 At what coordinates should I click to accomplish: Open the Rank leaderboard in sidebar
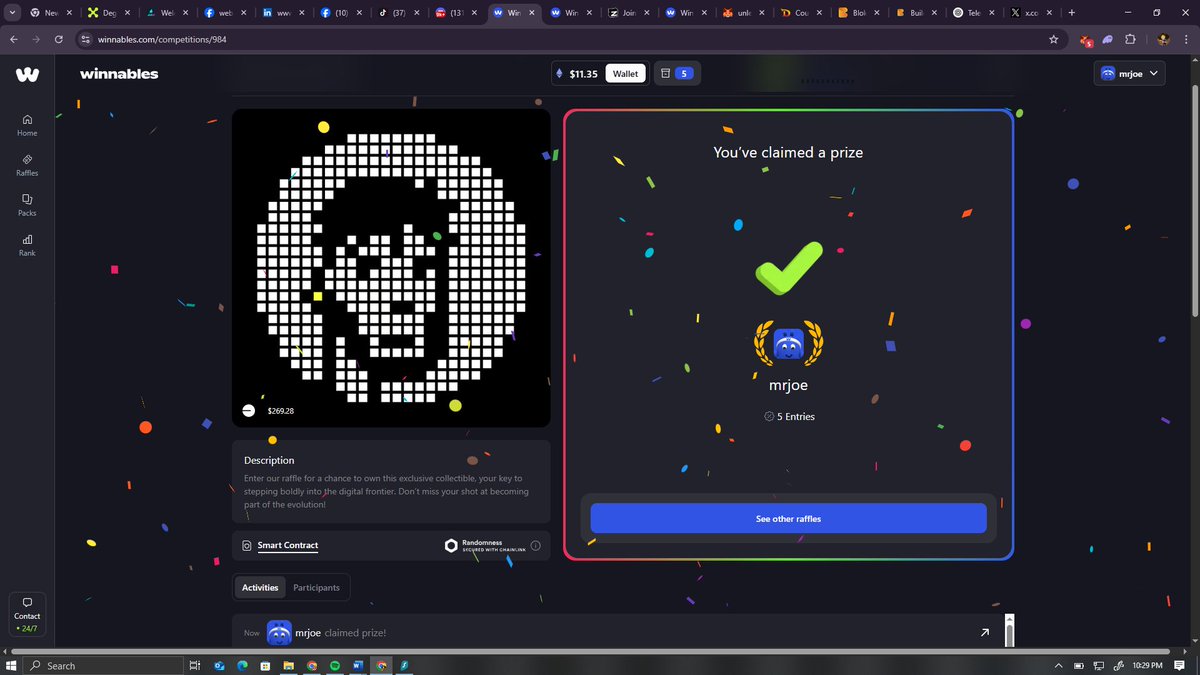[x=27, y=245]
